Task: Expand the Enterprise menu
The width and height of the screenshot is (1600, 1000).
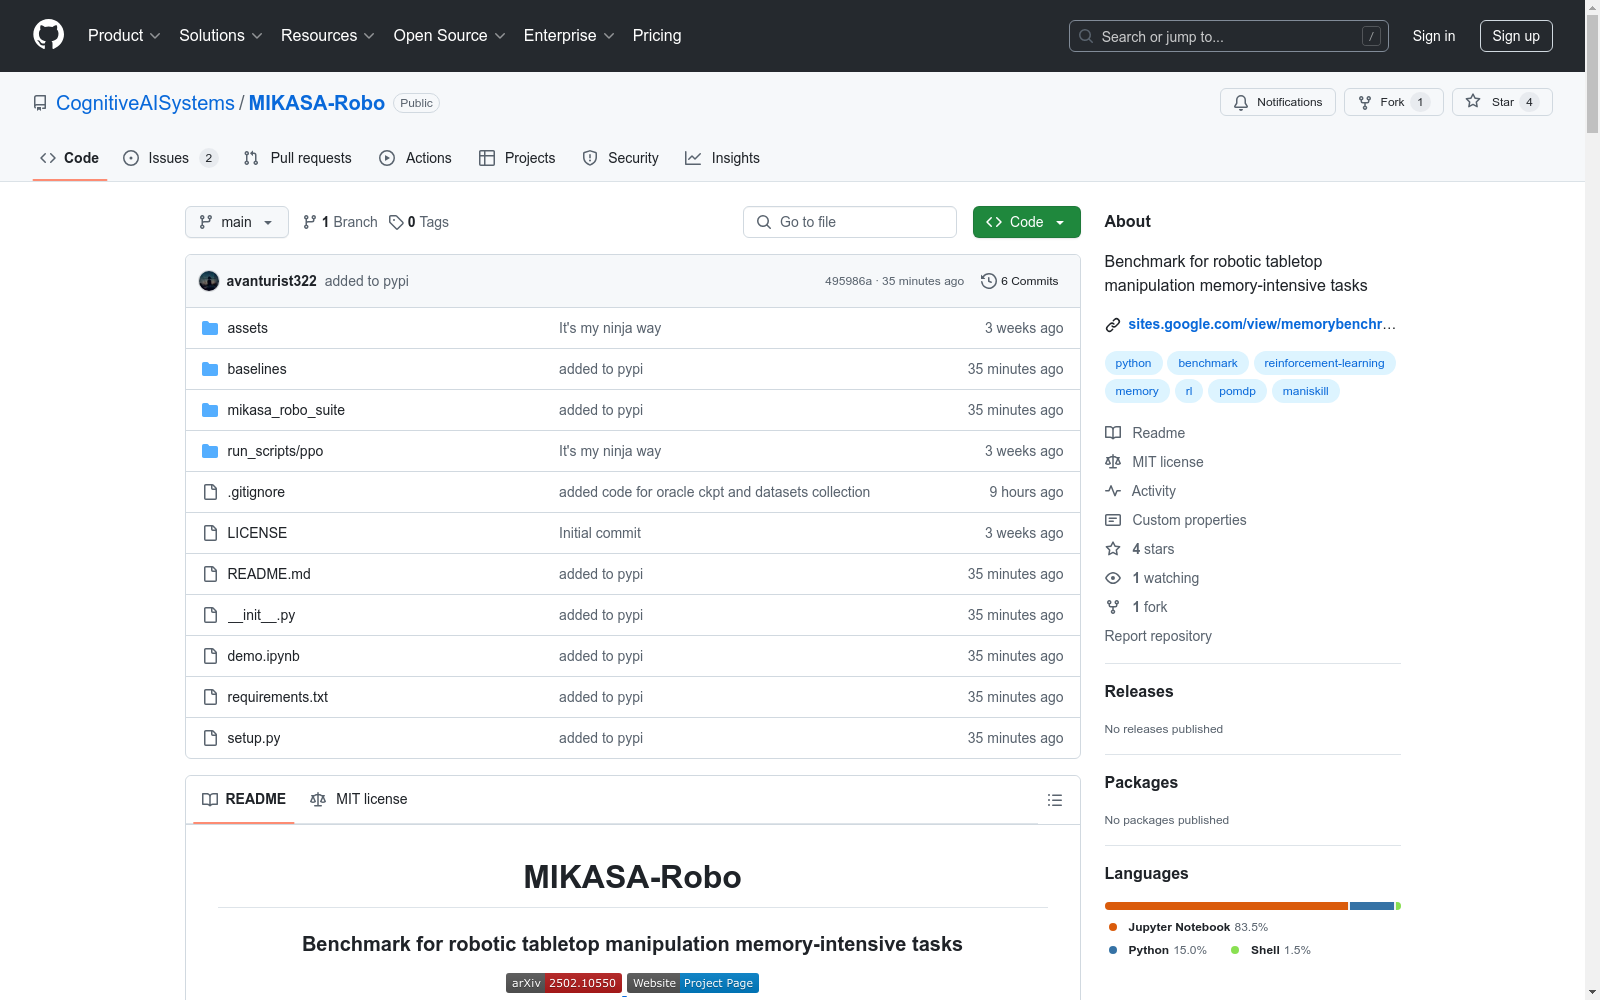Action: 569,36
